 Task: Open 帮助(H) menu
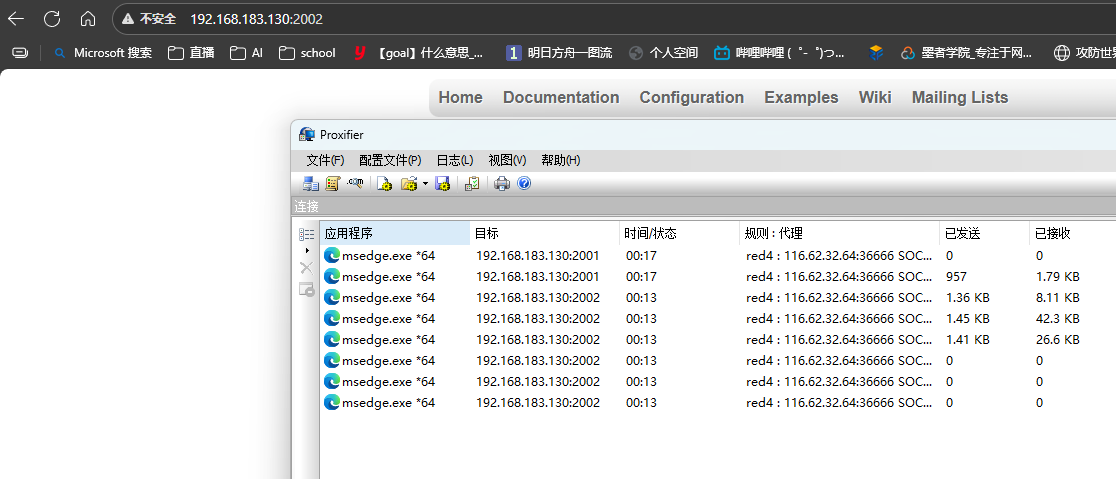pos(561,160)
